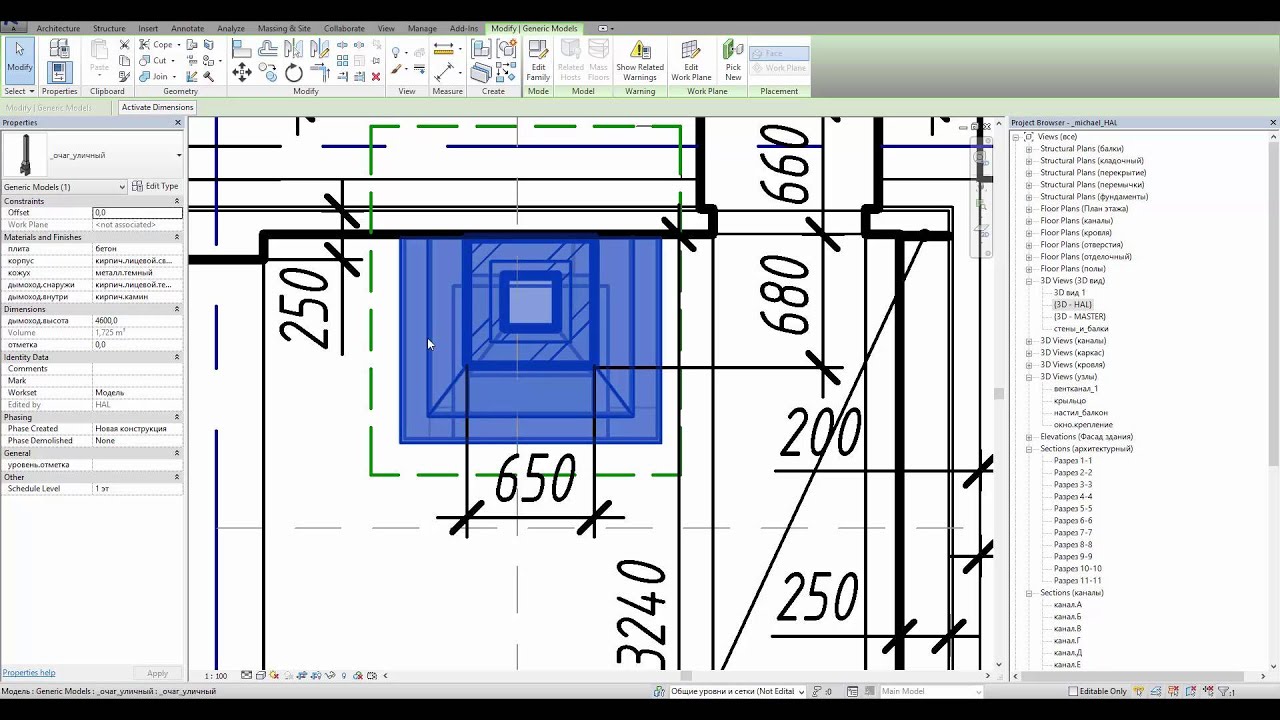Click the Measure between two references tool

(444, 48)
